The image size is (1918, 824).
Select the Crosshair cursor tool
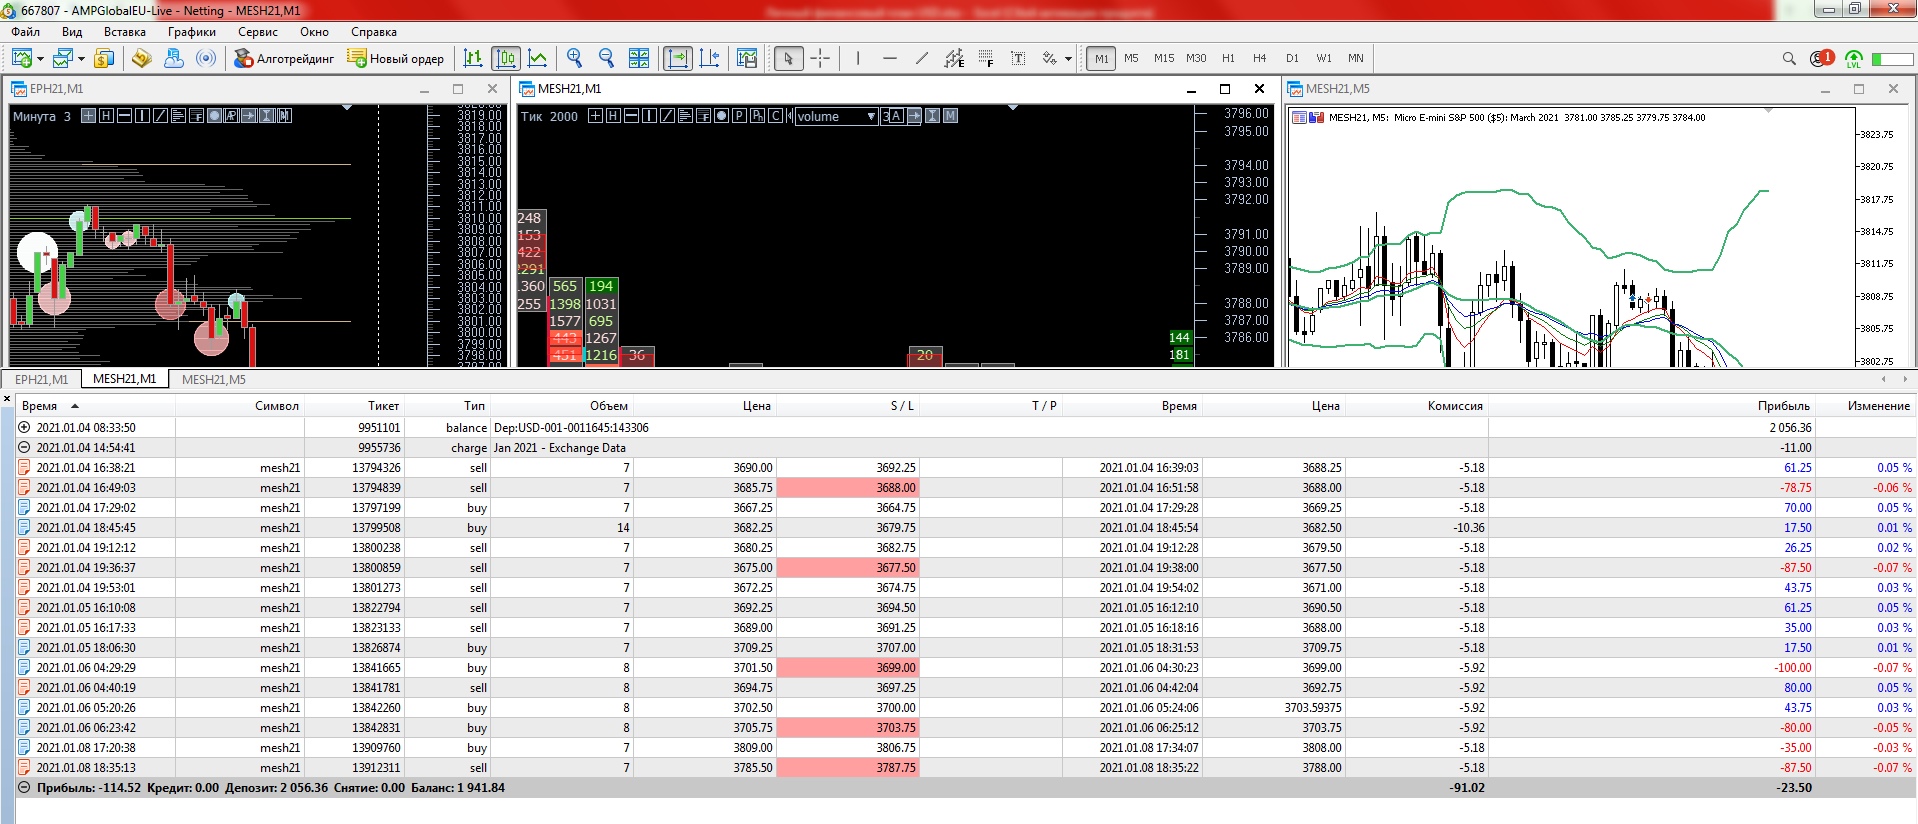pyautogui.click(x=820, y=58)
